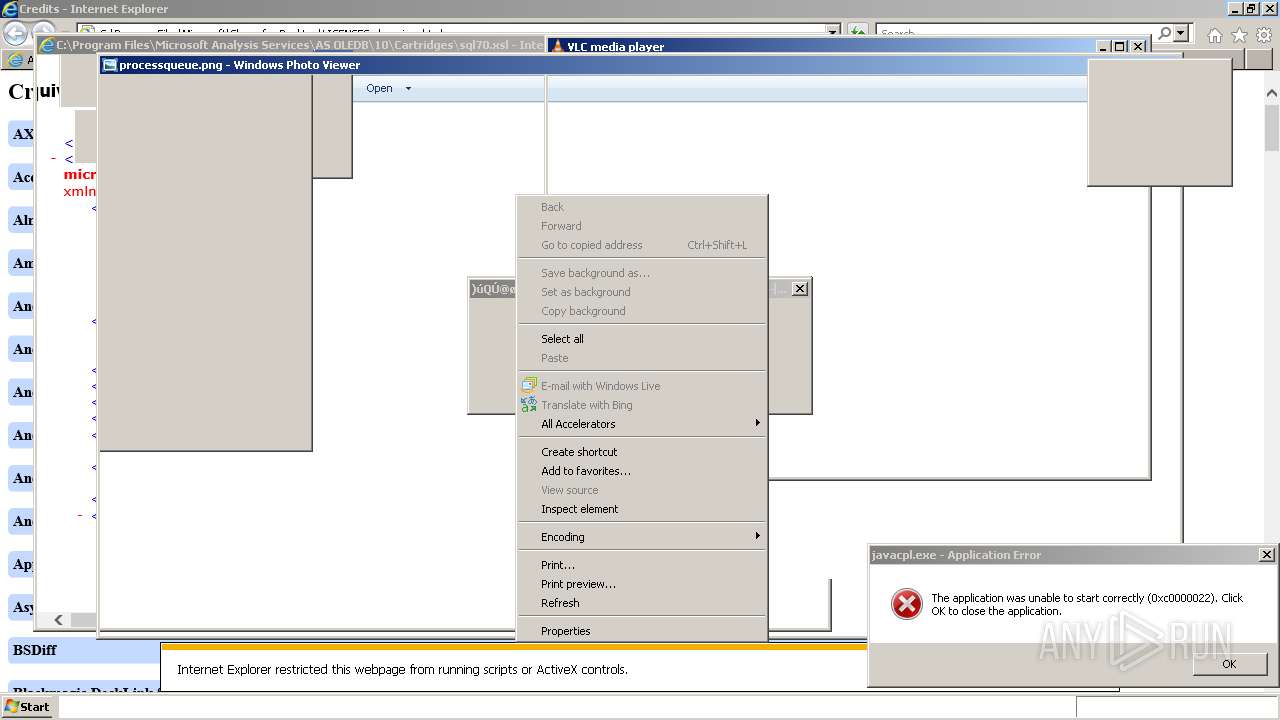Select Print... from the context menu

pyautogui.click(x=641, y=565)
